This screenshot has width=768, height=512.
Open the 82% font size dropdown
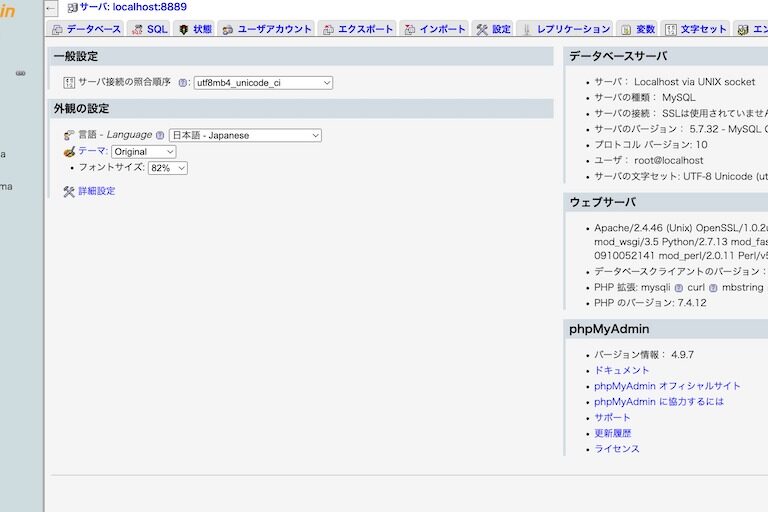pyautogui.click(x=168, y=168)
